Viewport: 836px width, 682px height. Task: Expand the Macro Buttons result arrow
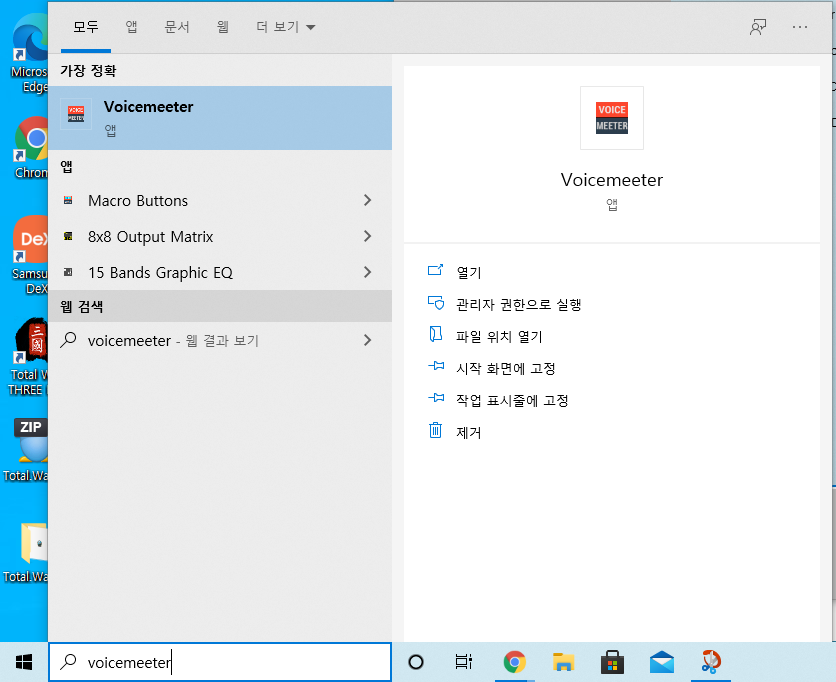(367, 200)
